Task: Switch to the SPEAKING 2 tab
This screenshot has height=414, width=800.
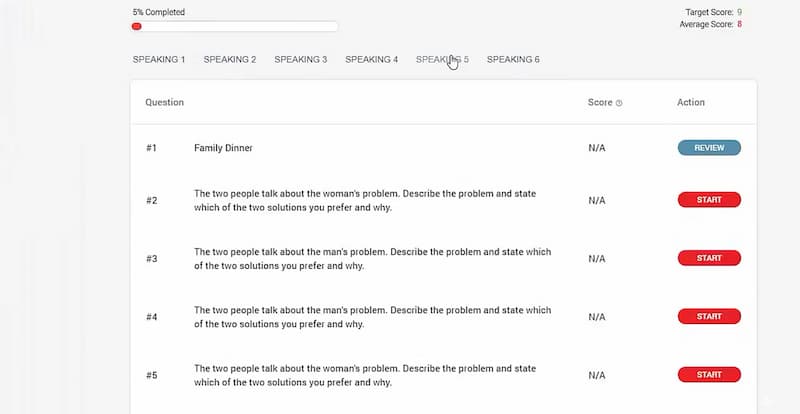Action: click(x=230, y=60)
